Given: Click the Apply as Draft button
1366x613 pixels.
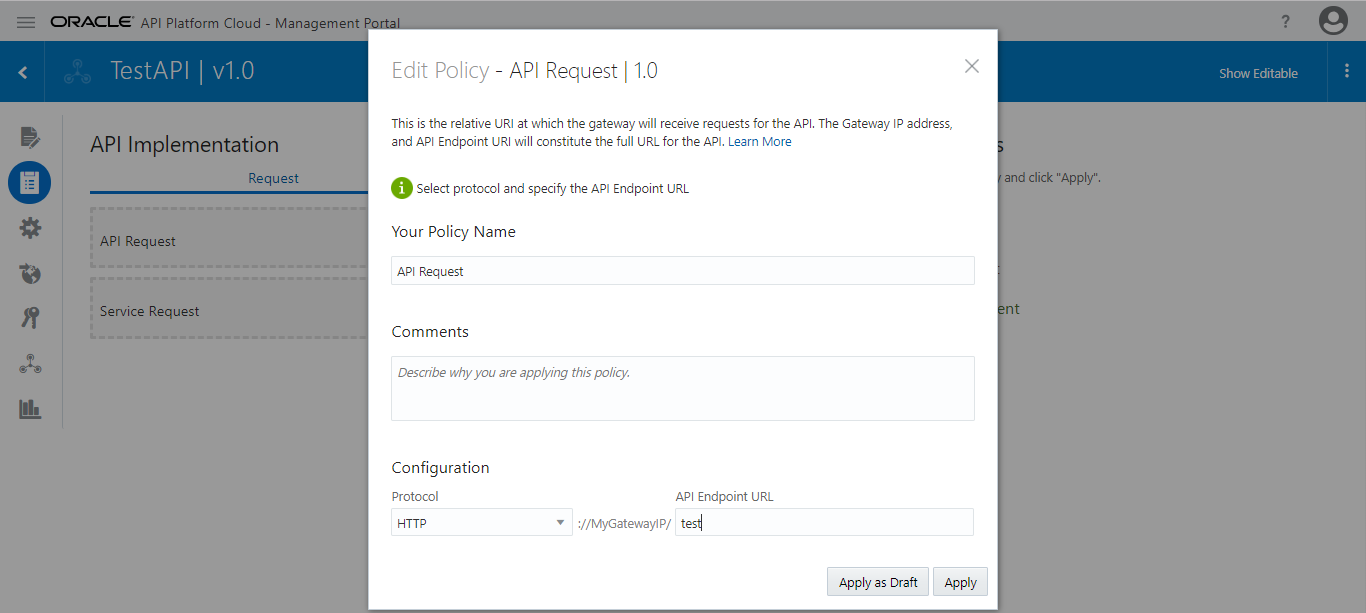Looking at the screenshot, I should [878, 582].
